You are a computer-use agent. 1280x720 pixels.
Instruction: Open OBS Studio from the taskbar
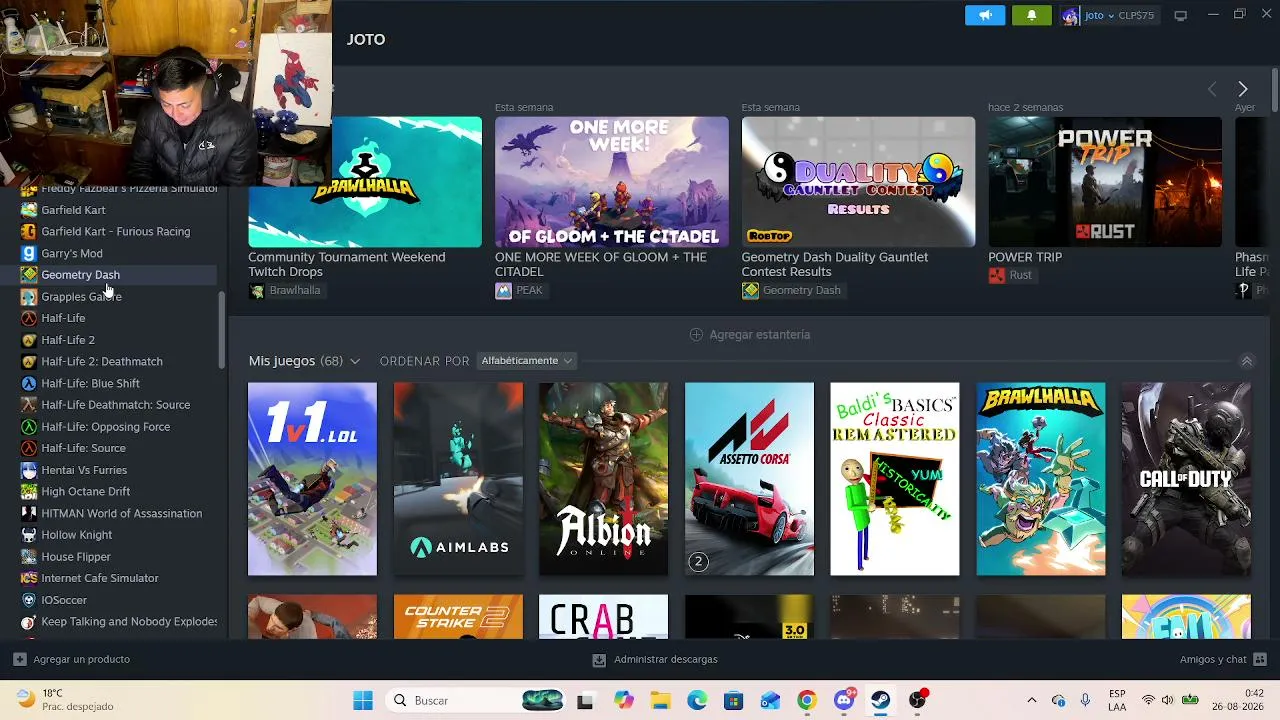tap(917, 700)
